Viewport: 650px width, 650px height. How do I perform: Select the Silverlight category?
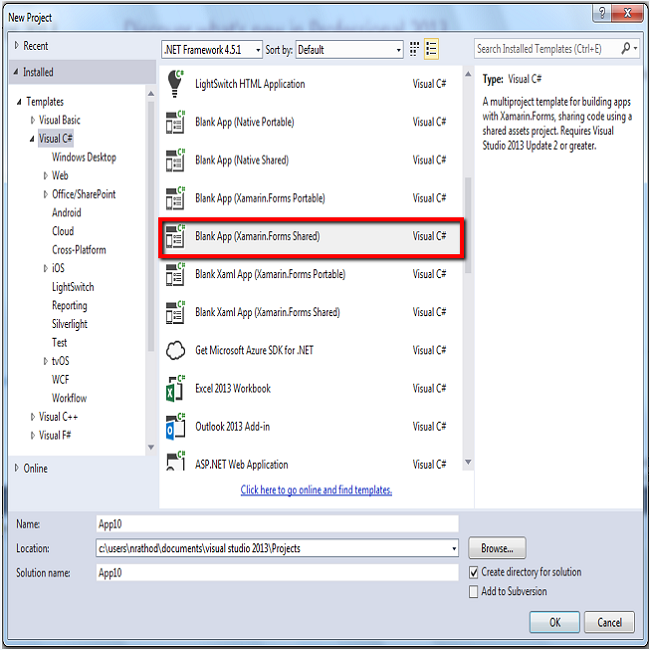70,324
